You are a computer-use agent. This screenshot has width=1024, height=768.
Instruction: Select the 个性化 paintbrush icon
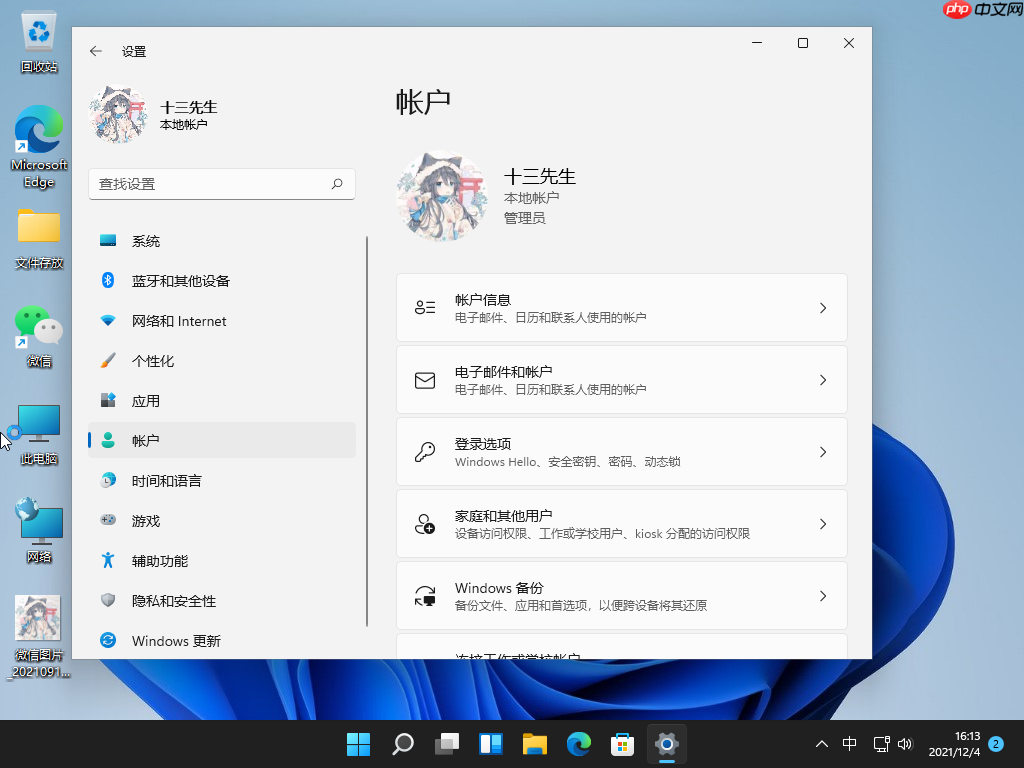coord(106,360)
